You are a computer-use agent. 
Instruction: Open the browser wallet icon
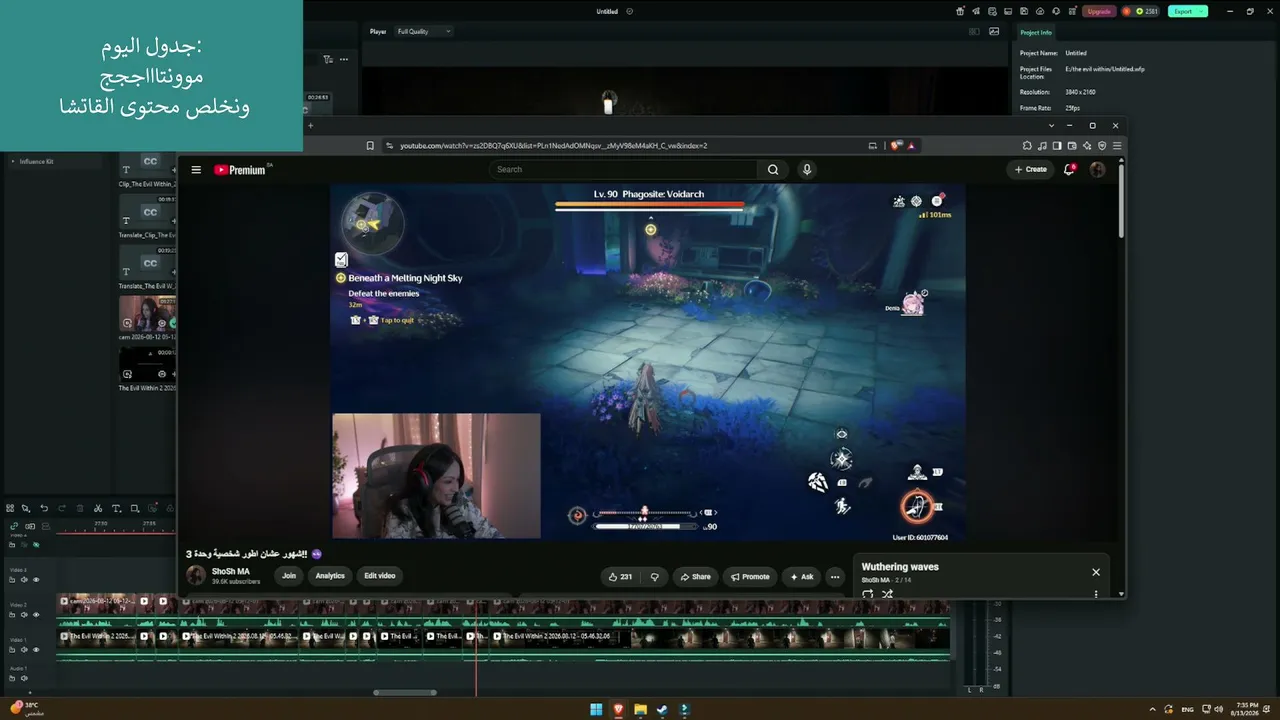(1072, 146)
